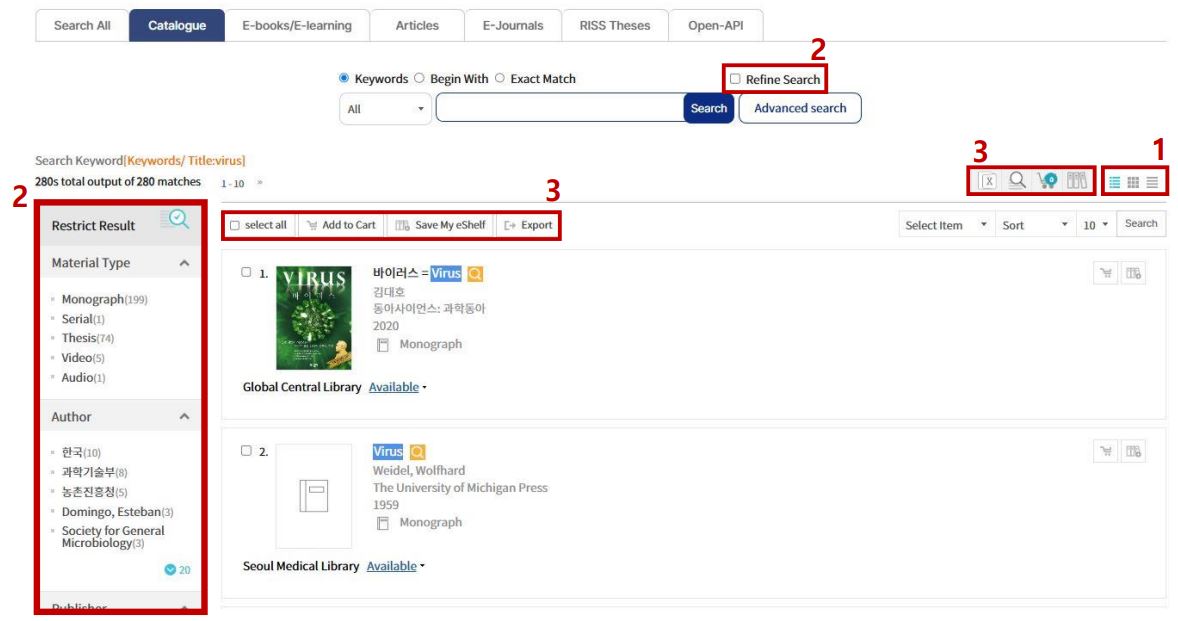Switch to grid thumbnail view icon
The width and height of the screenshot is (1178, 621).
[x=1133, y=182]
